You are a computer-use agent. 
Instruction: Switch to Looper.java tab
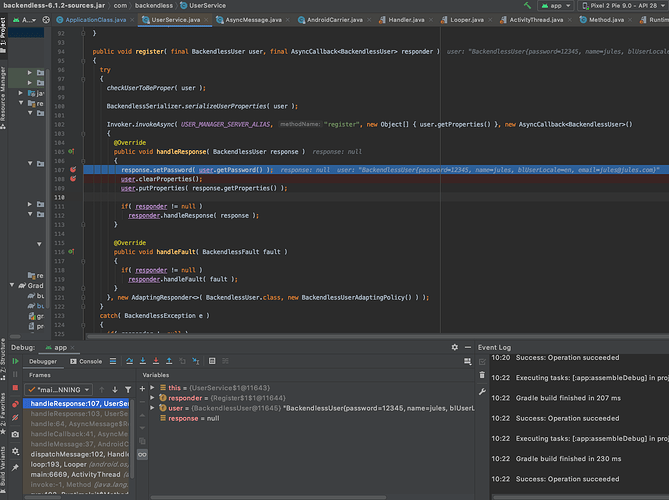click(467, 20)
